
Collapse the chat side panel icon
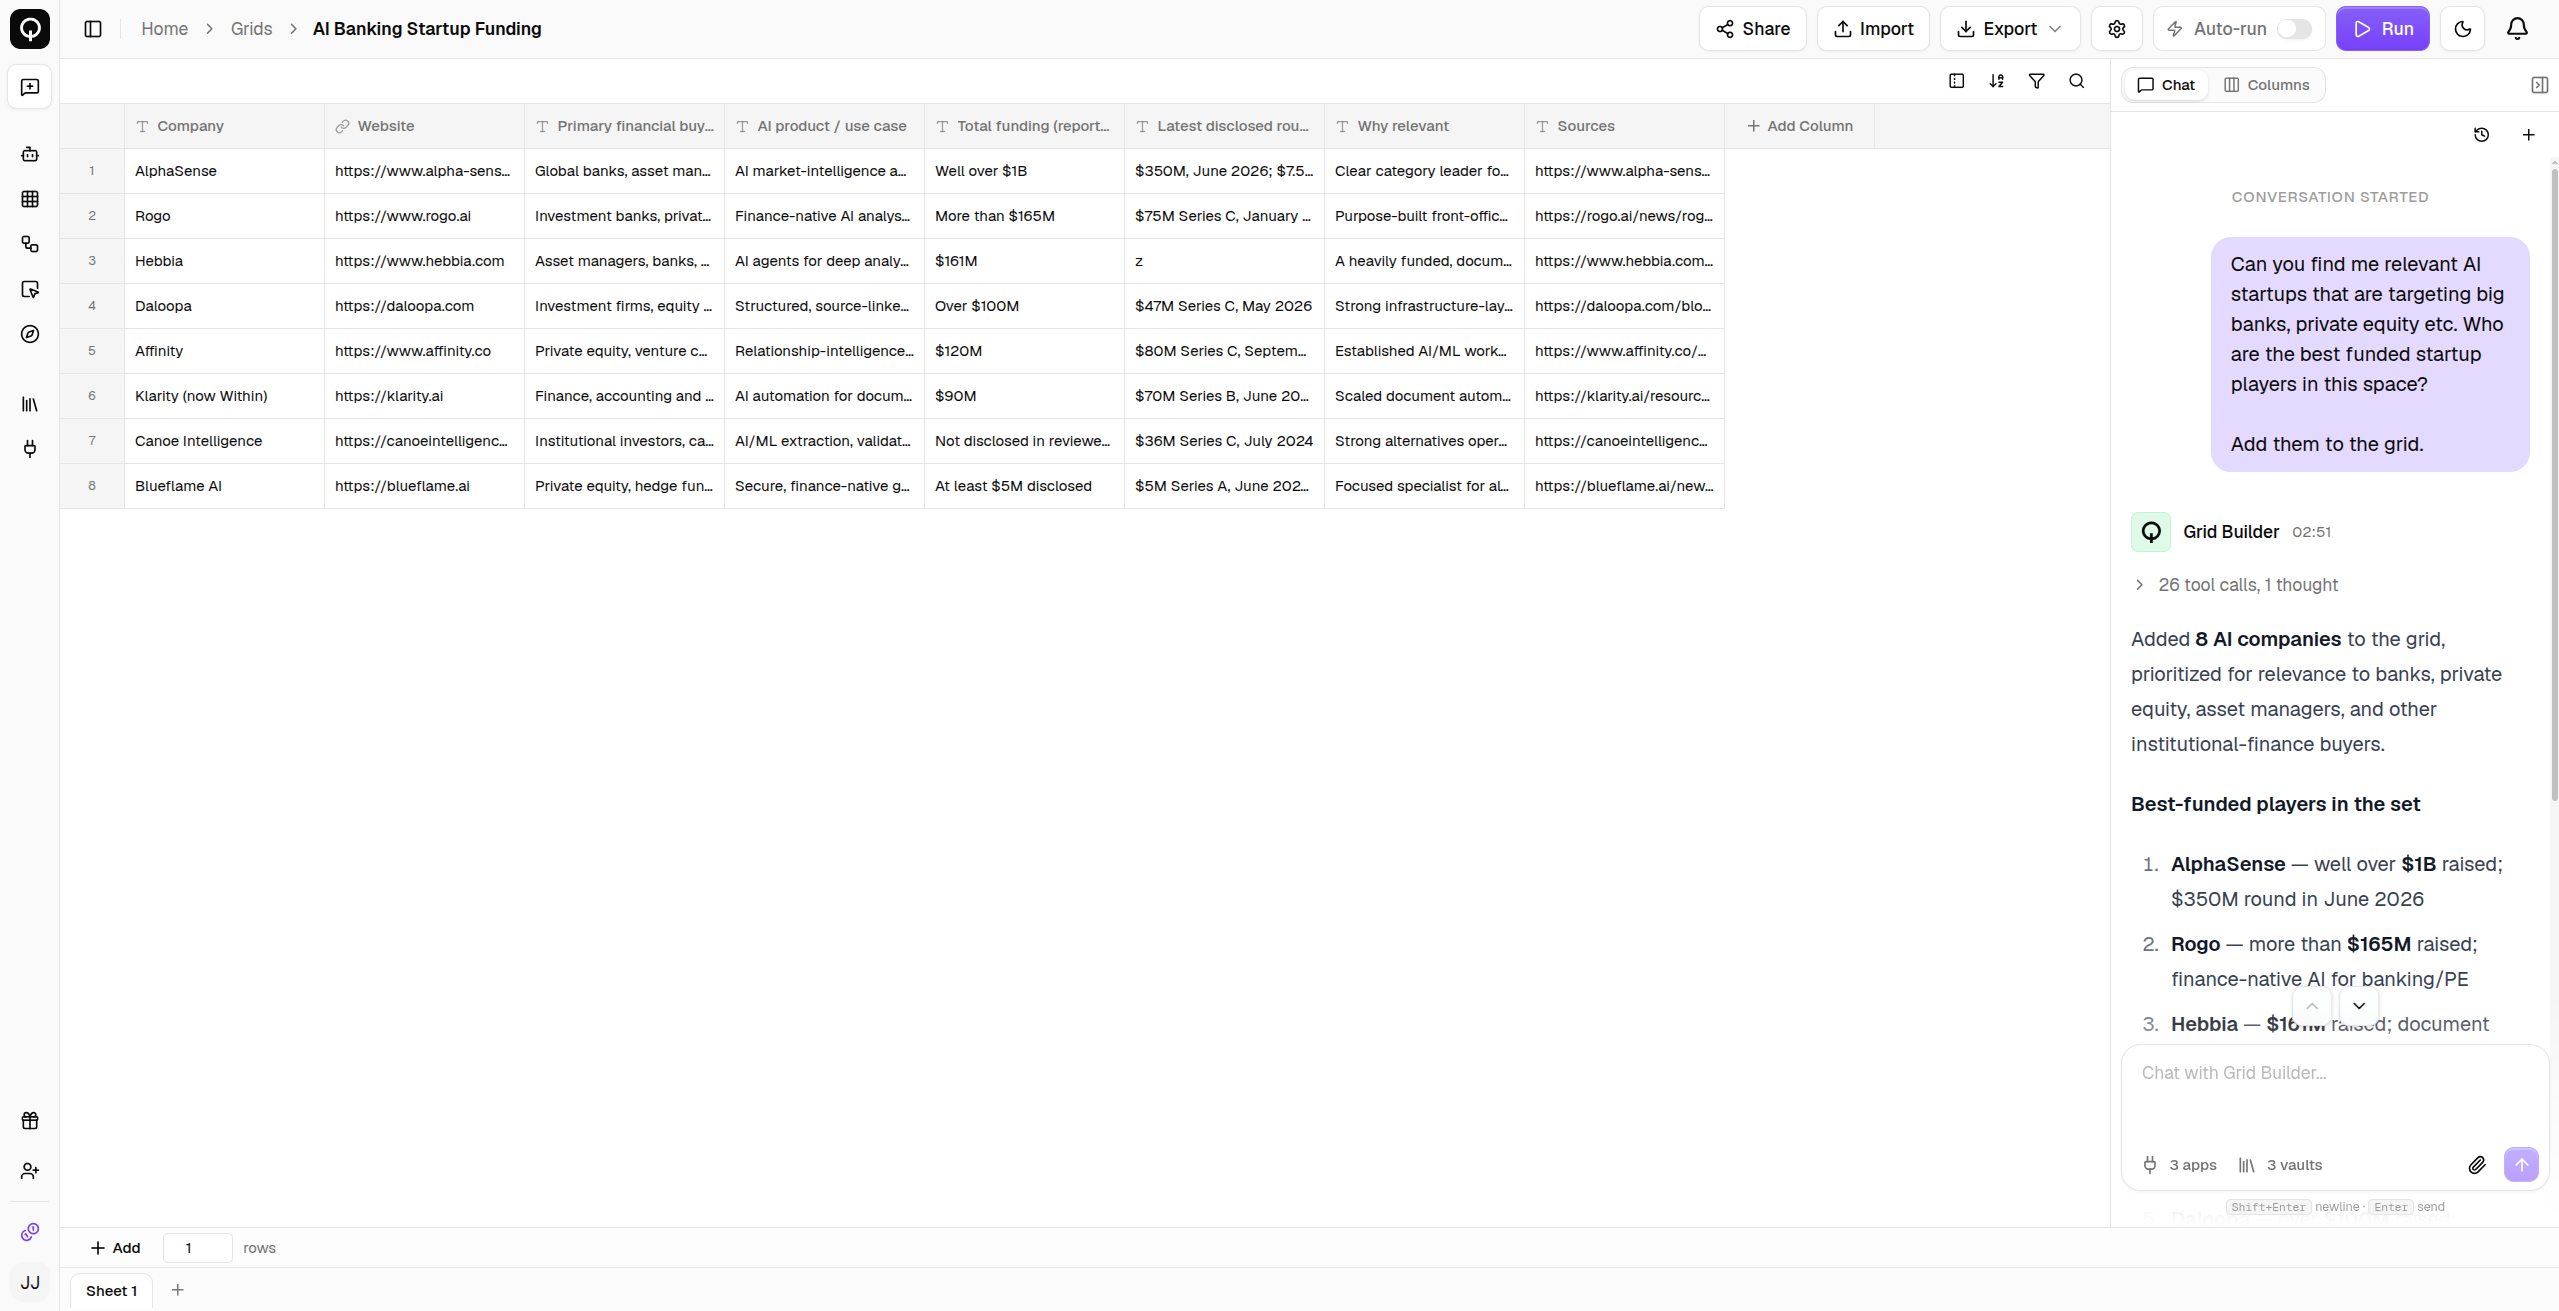[x=2539, y=85]
